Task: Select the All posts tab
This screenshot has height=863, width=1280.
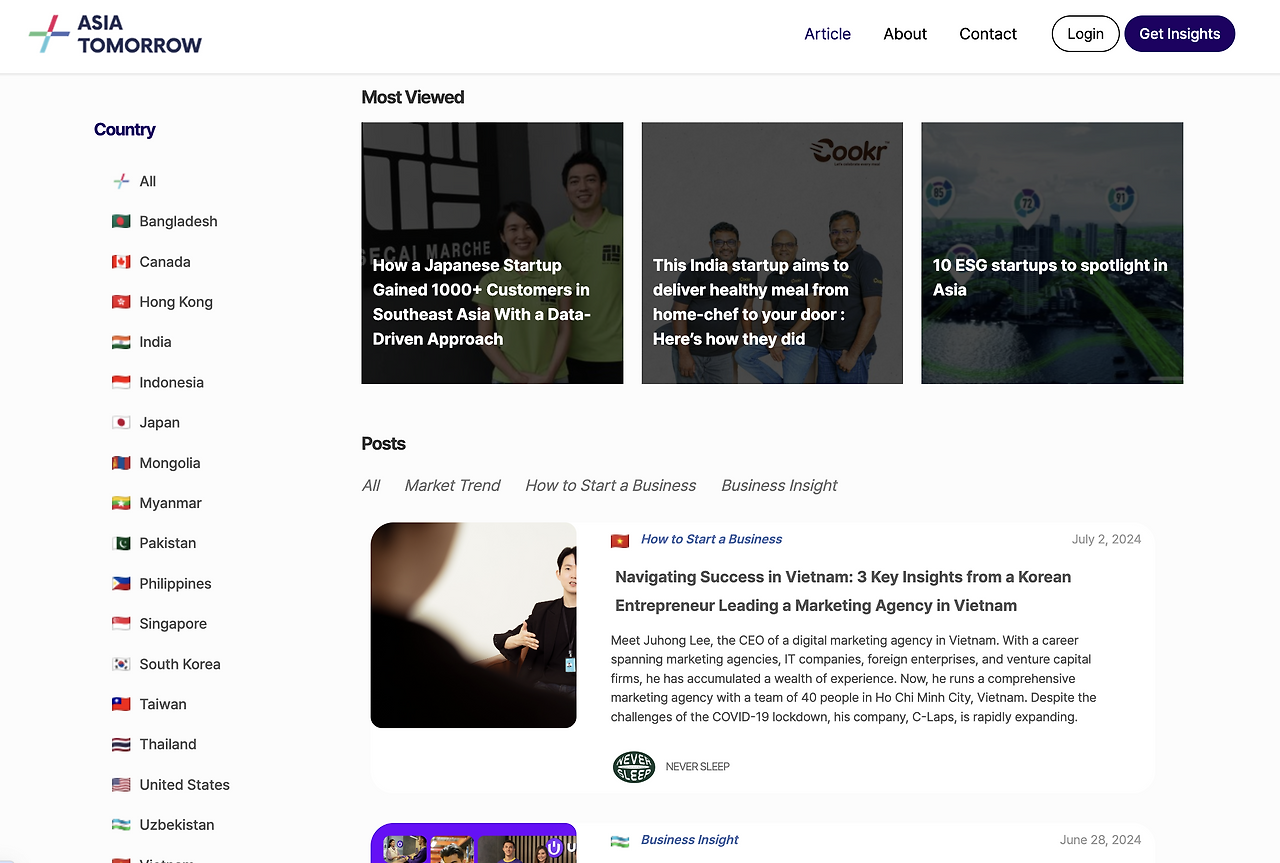Action: pos(371,485)
